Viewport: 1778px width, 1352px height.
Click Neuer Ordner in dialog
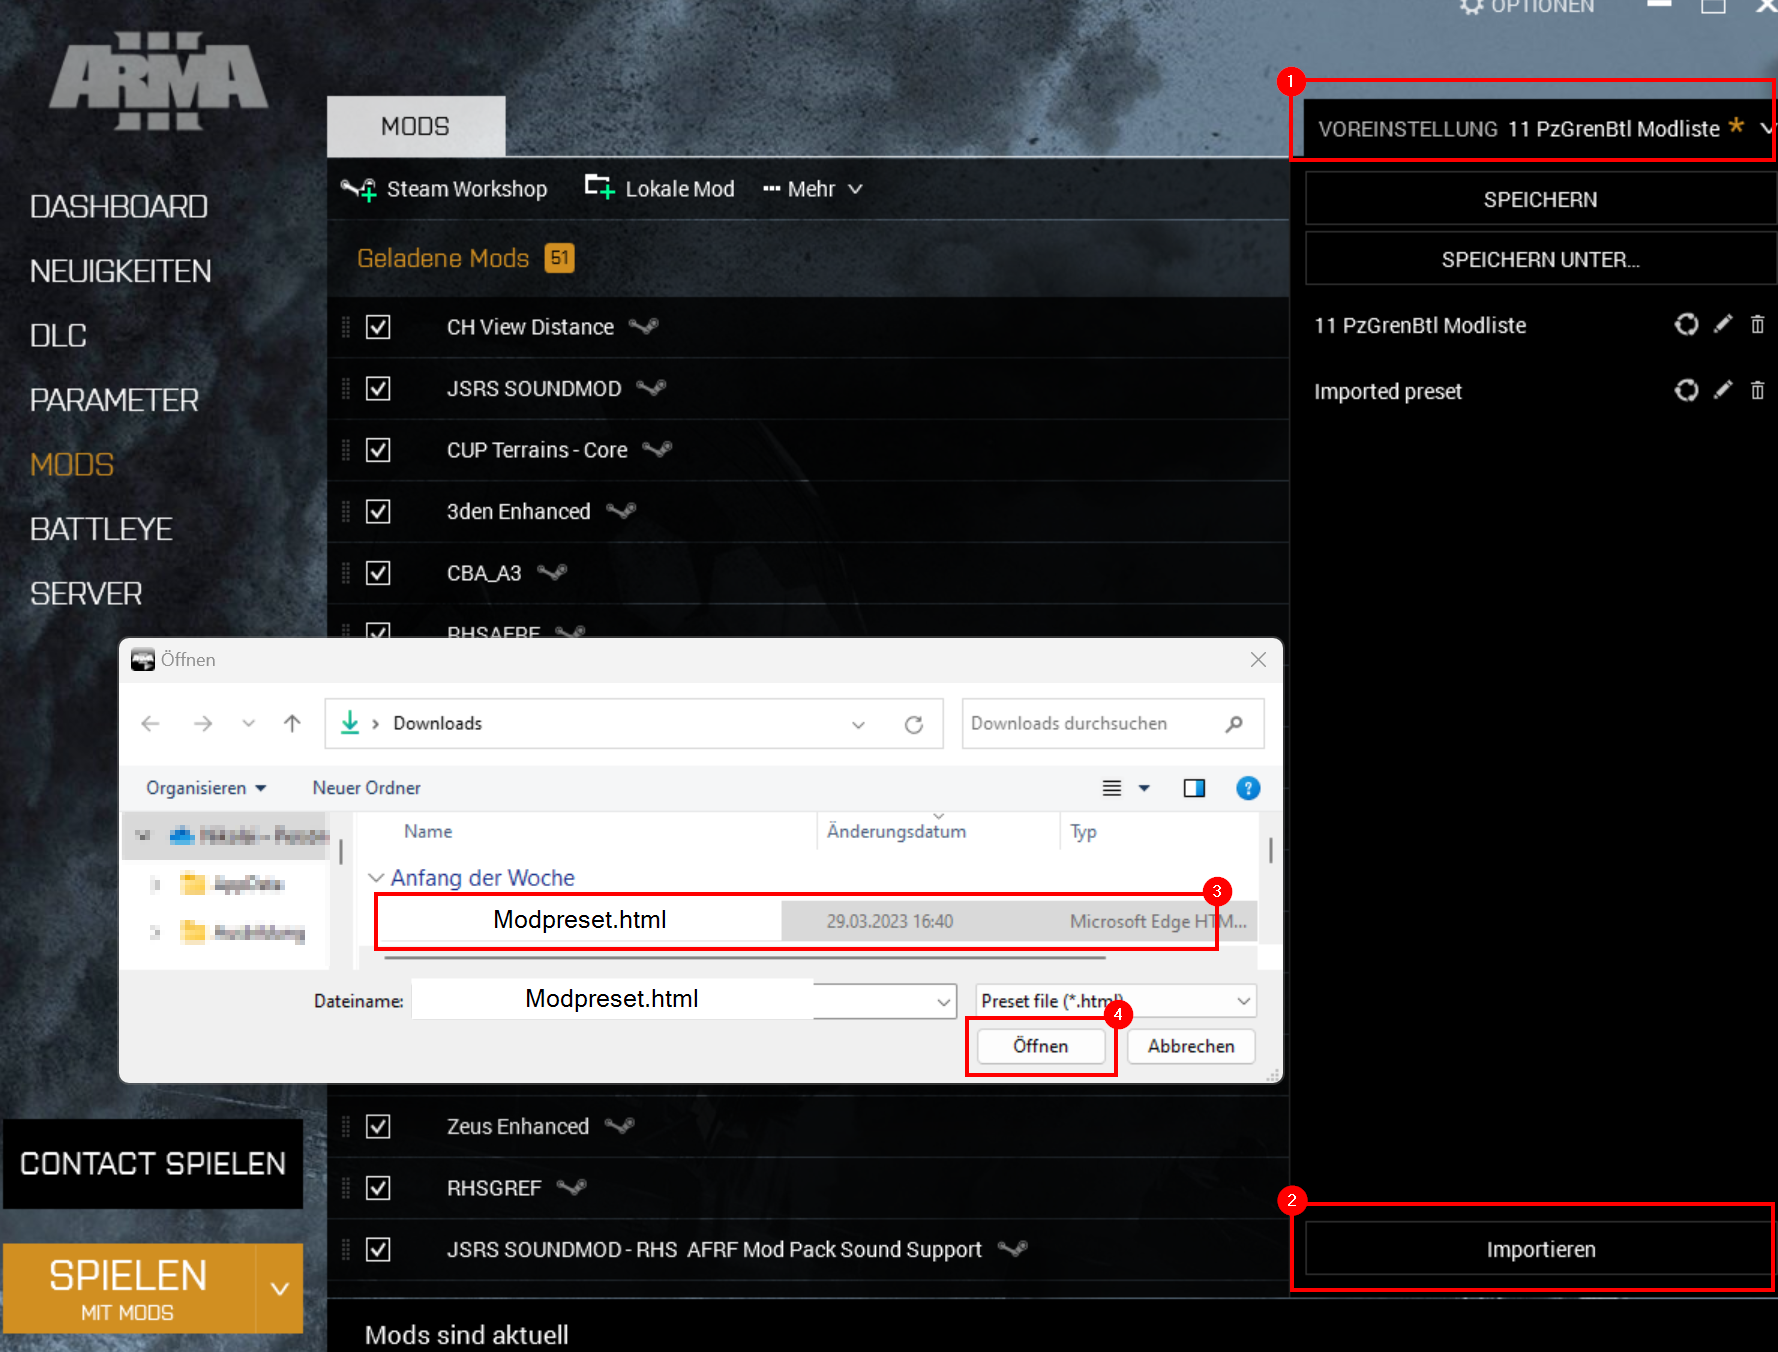tap(366, 788)
